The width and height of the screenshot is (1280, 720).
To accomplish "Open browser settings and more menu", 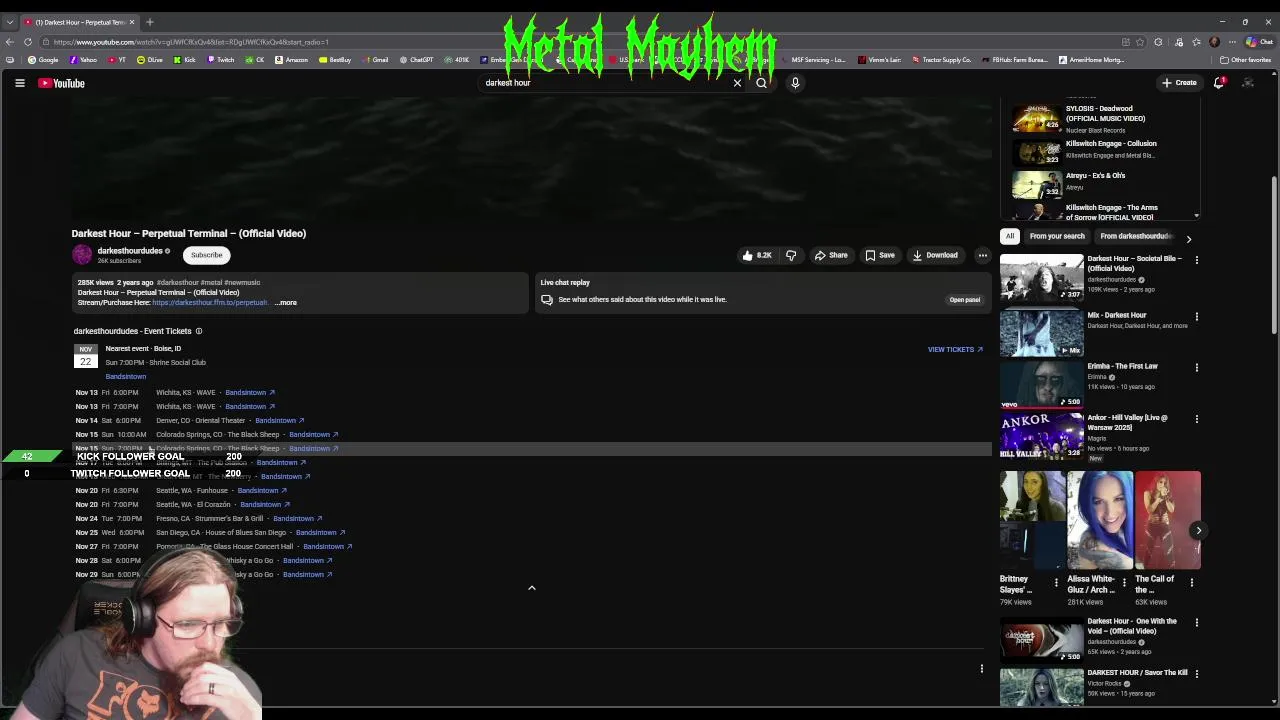I will click(1232, 42).
